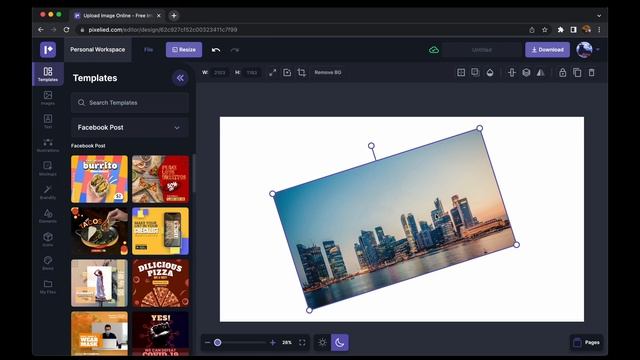Flip the selected image

click(x=540, y=72)
